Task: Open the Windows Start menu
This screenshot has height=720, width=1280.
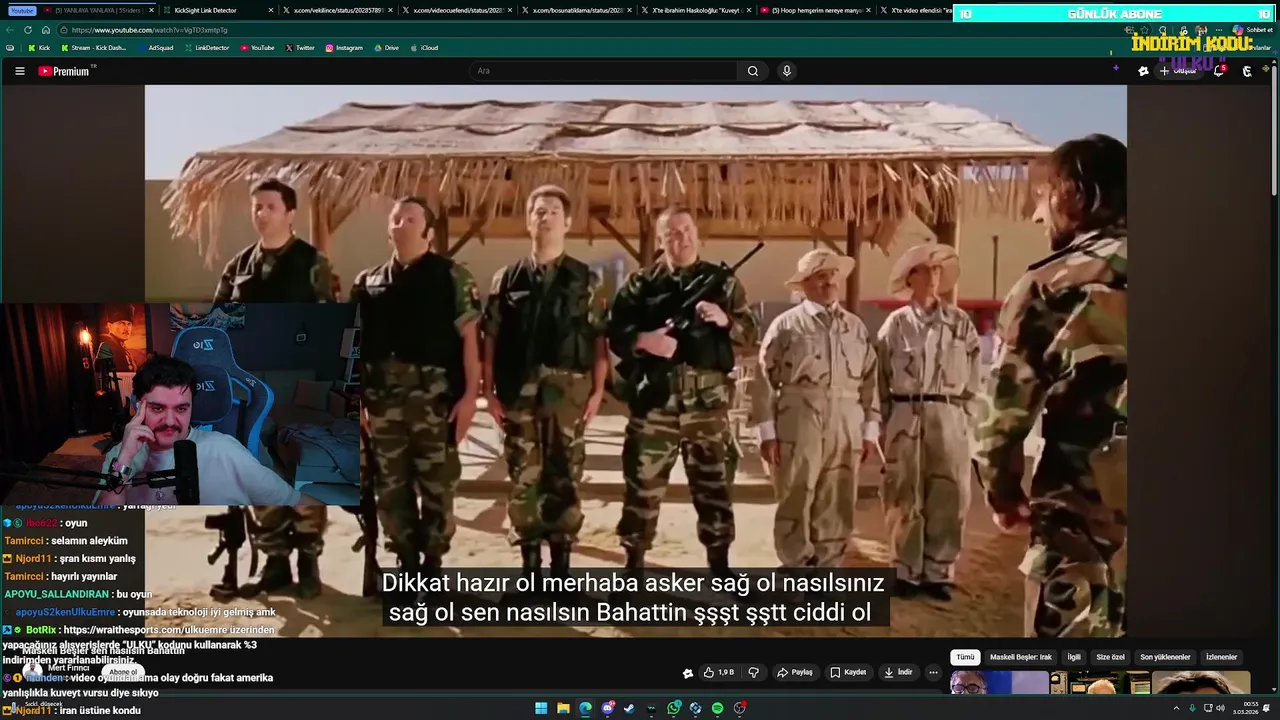Action: [x=541, y=708]
